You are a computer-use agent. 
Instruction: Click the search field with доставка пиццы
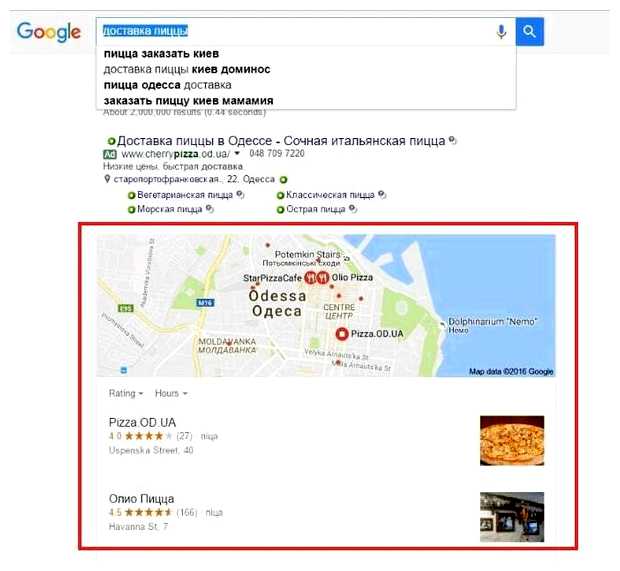pos(295,31)
